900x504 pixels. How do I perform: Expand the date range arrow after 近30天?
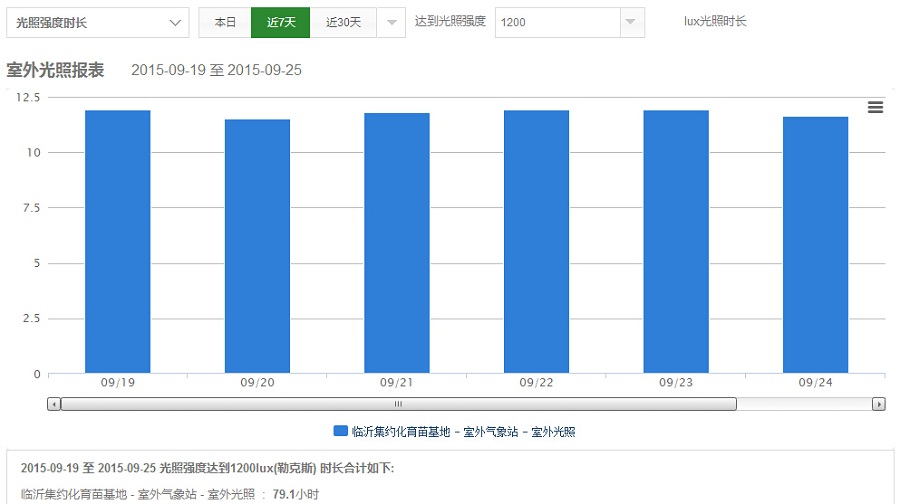point(392,22)
